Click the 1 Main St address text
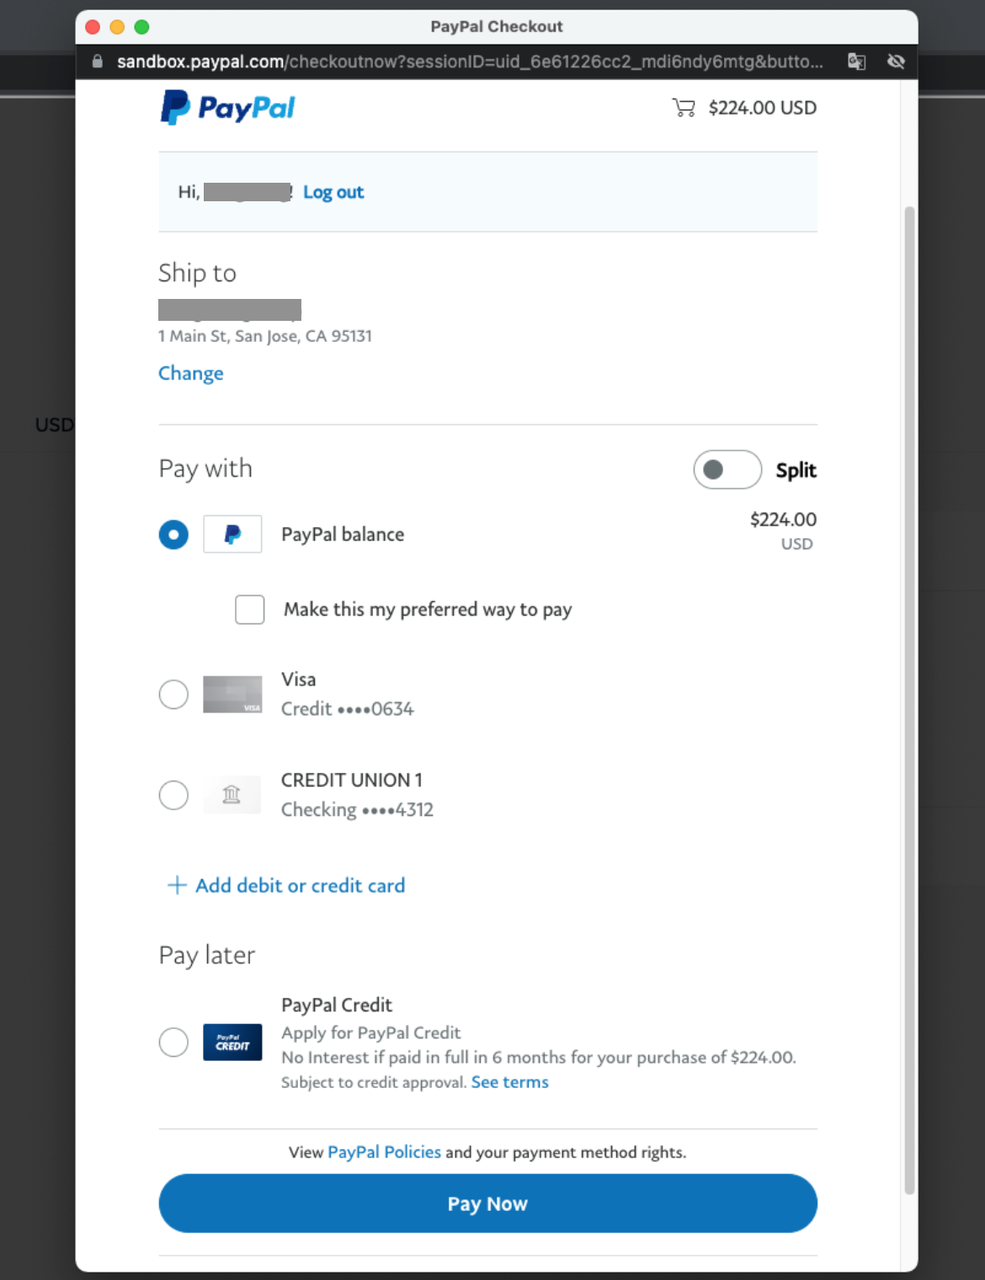 click(265, 336)
